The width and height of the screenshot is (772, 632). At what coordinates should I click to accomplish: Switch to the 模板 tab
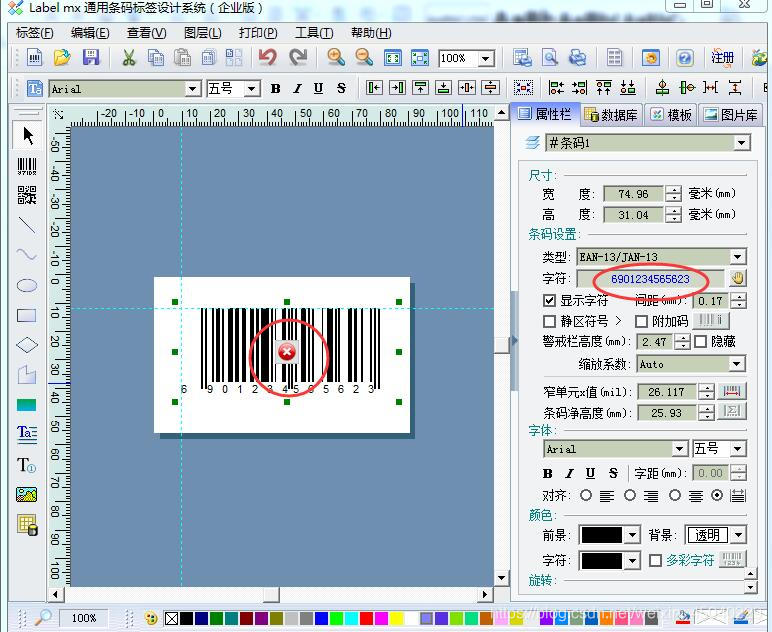(671, 115)
